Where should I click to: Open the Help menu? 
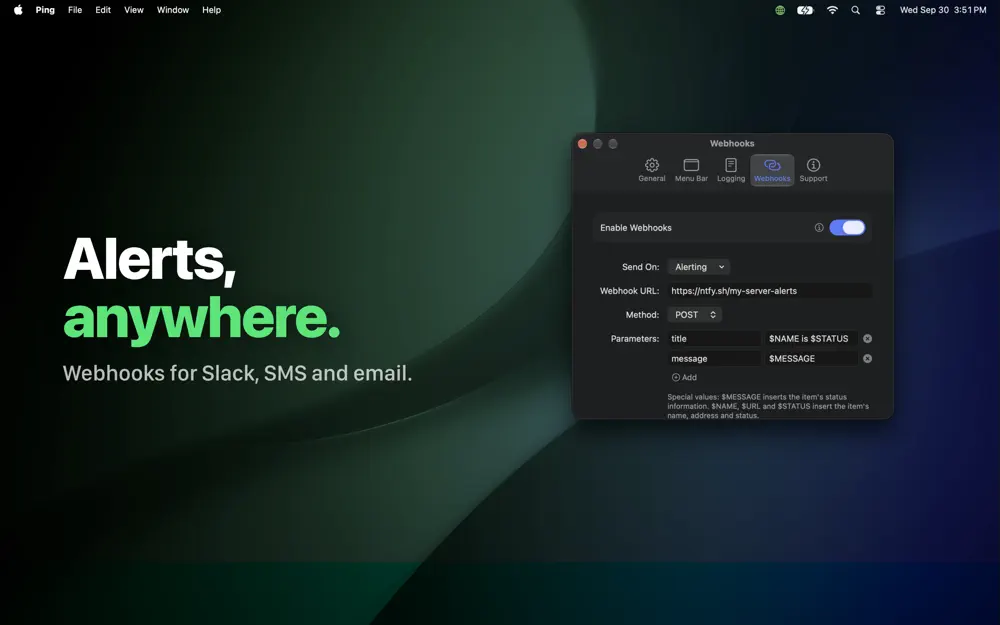[211, 10]
